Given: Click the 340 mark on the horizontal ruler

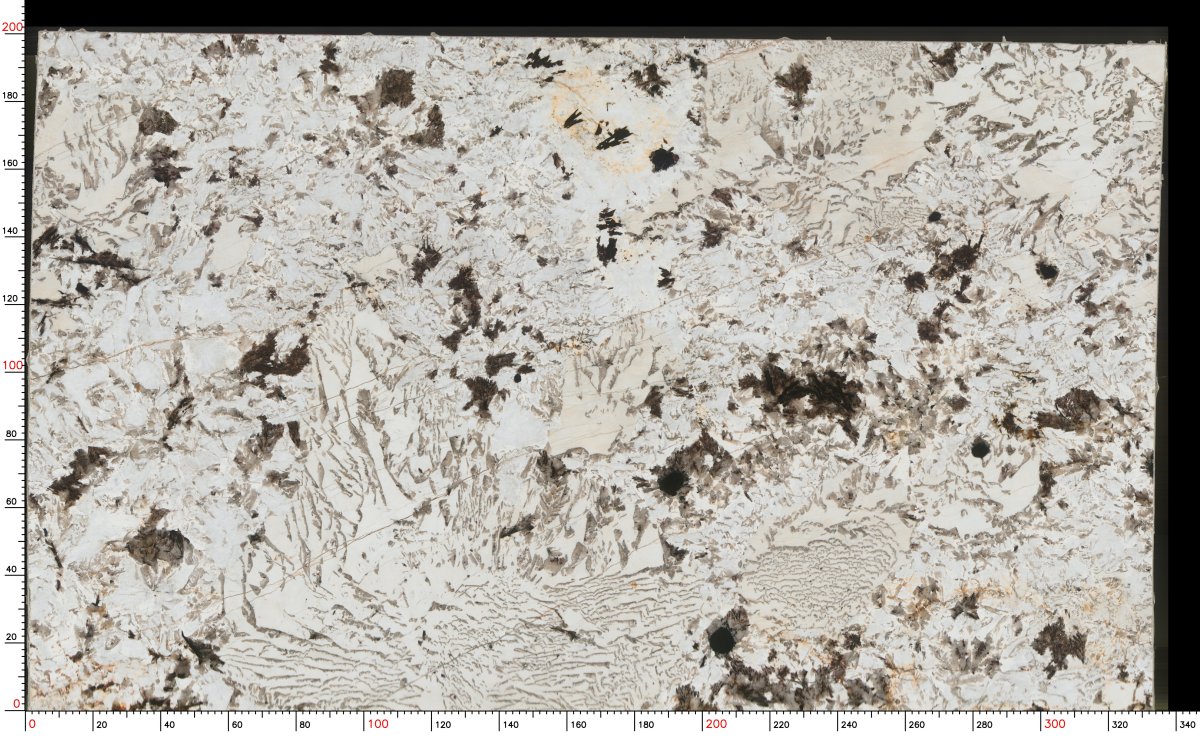Looking at the screenshot, I should 1189,724.
